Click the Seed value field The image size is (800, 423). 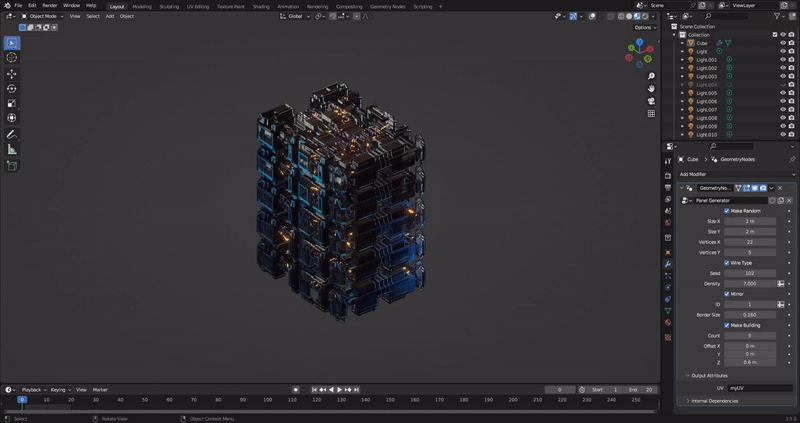[x=750, y=273]
